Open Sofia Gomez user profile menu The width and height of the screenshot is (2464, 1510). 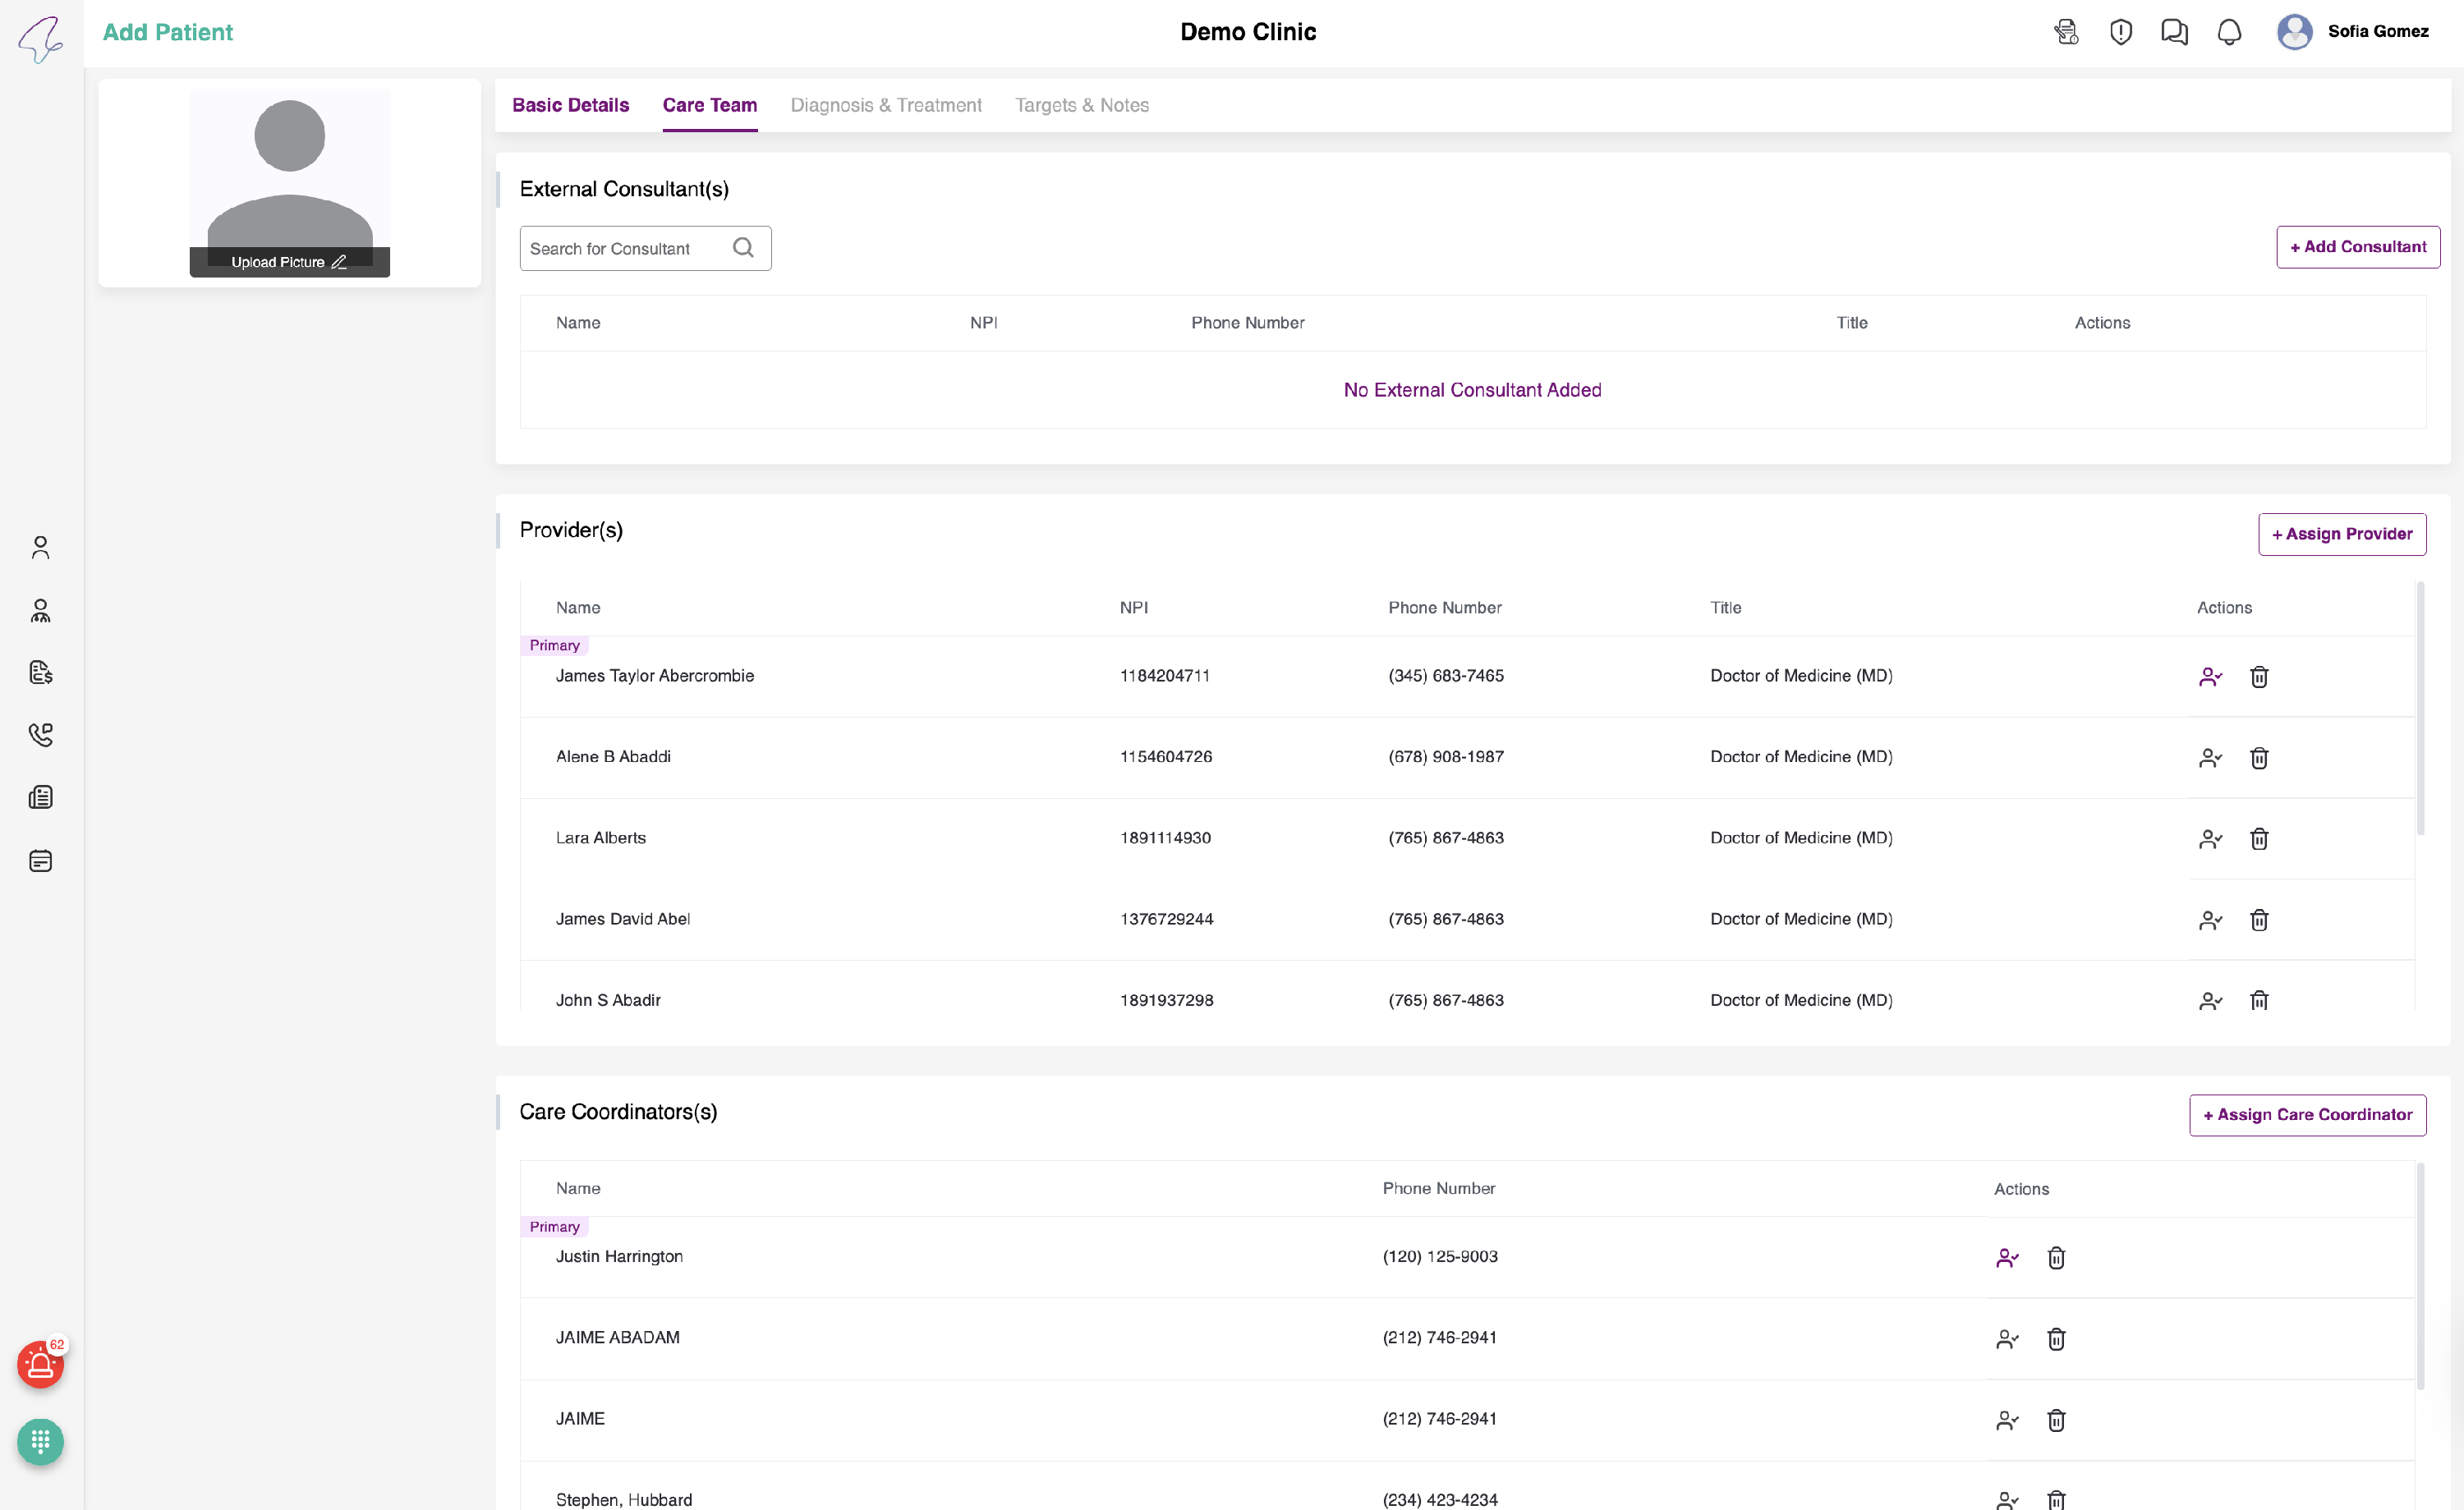coord(2352,32)
